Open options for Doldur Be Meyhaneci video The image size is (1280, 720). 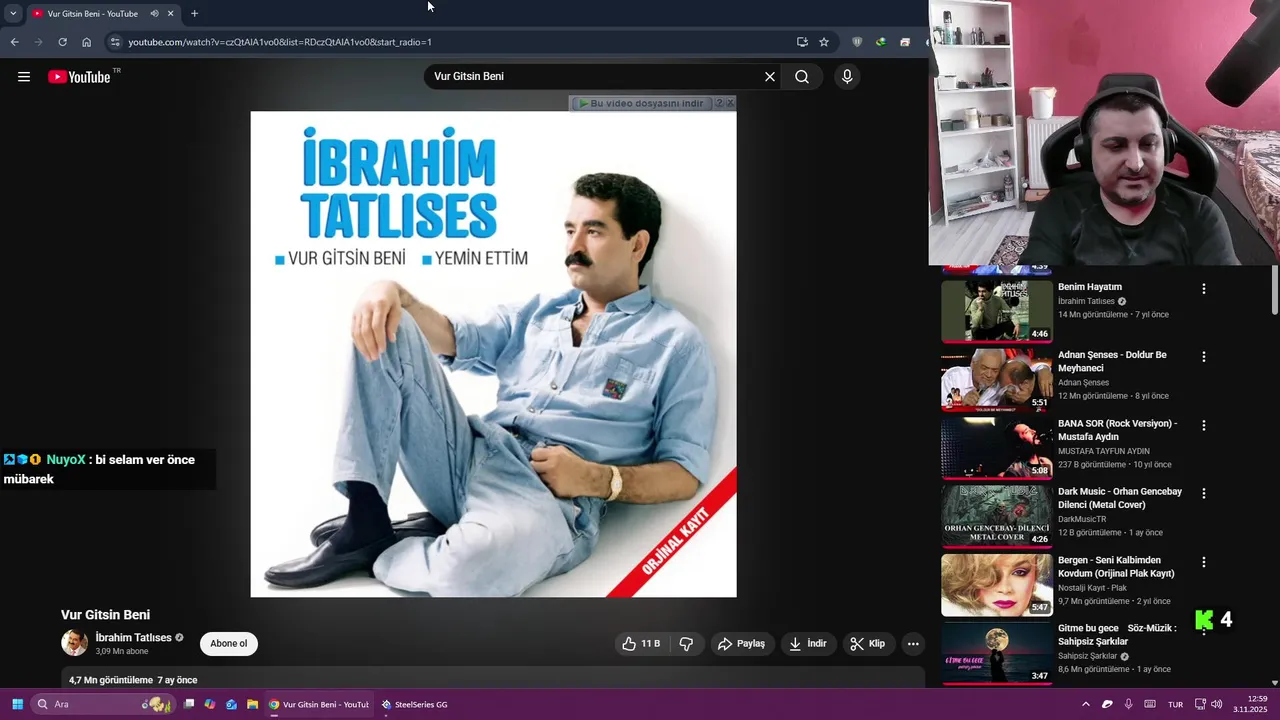1204,357
